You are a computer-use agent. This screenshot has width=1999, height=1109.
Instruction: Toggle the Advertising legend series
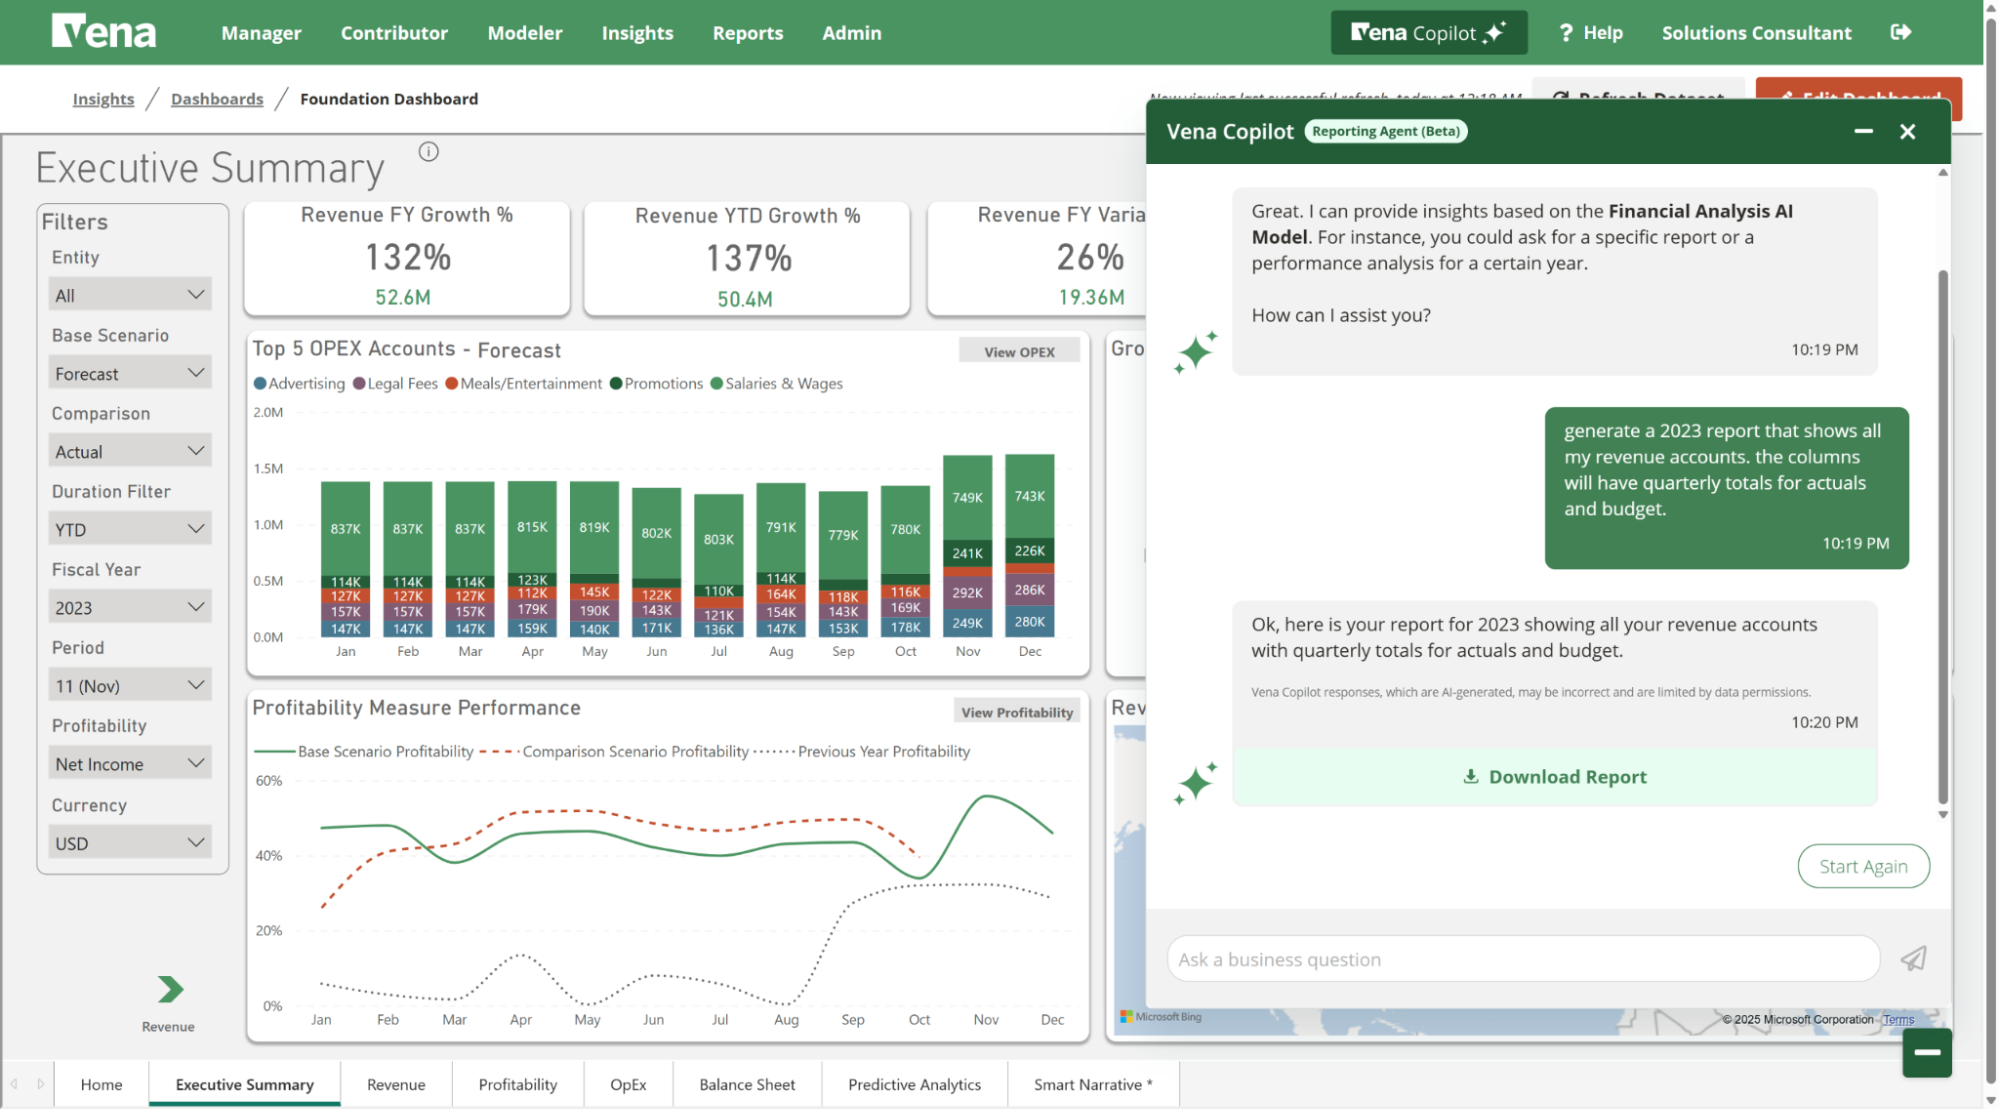299,384
